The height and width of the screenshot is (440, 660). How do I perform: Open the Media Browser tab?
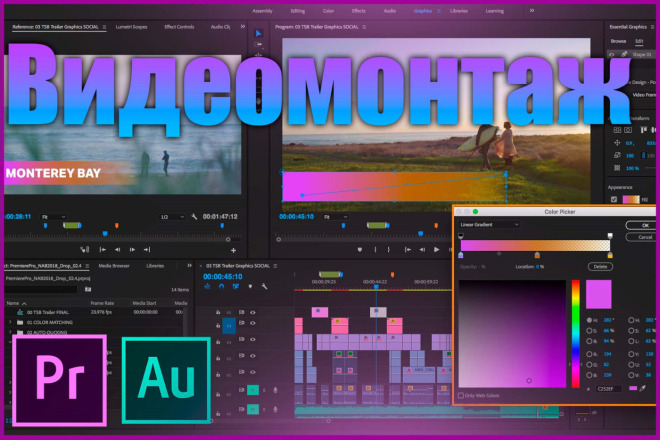coord(114,266)
